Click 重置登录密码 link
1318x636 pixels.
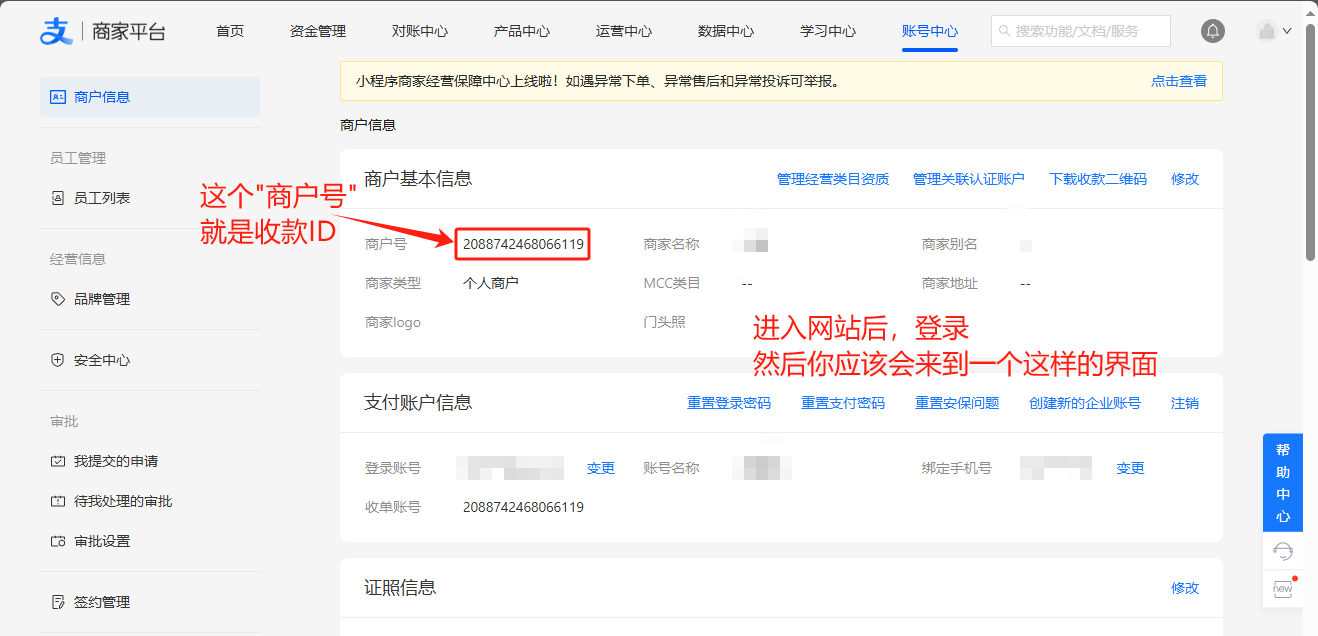coord(728,403)
